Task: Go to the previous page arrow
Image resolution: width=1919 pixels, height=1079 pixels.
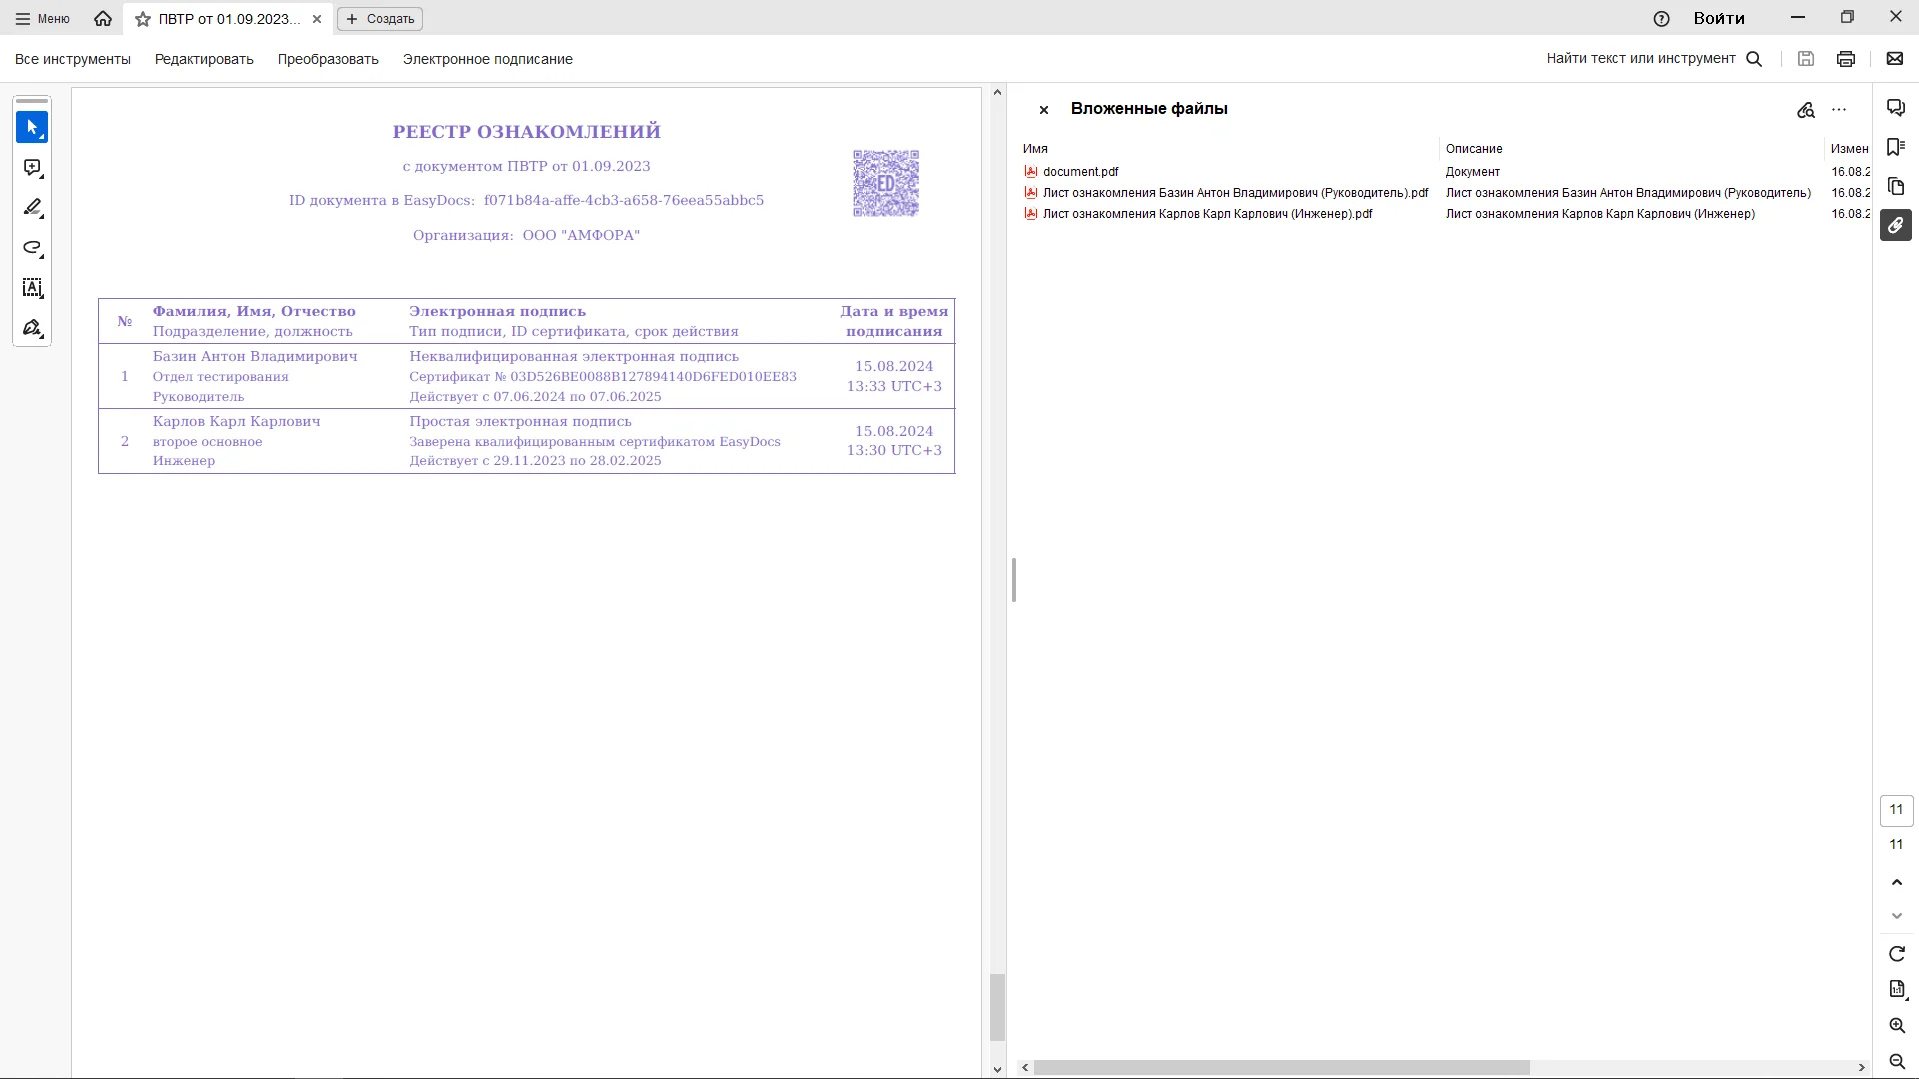Action: click(1896, 882)
